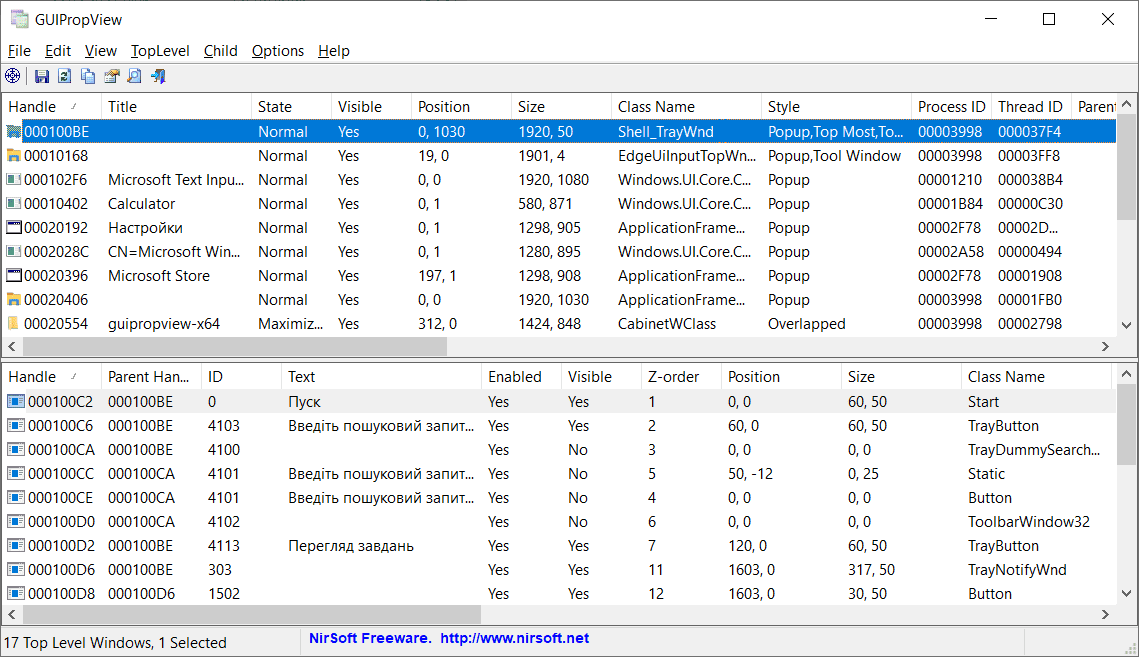Sort top-level windows by Handle column
The height and width of the screenshot is (657, 1139).
pos(32,107)
